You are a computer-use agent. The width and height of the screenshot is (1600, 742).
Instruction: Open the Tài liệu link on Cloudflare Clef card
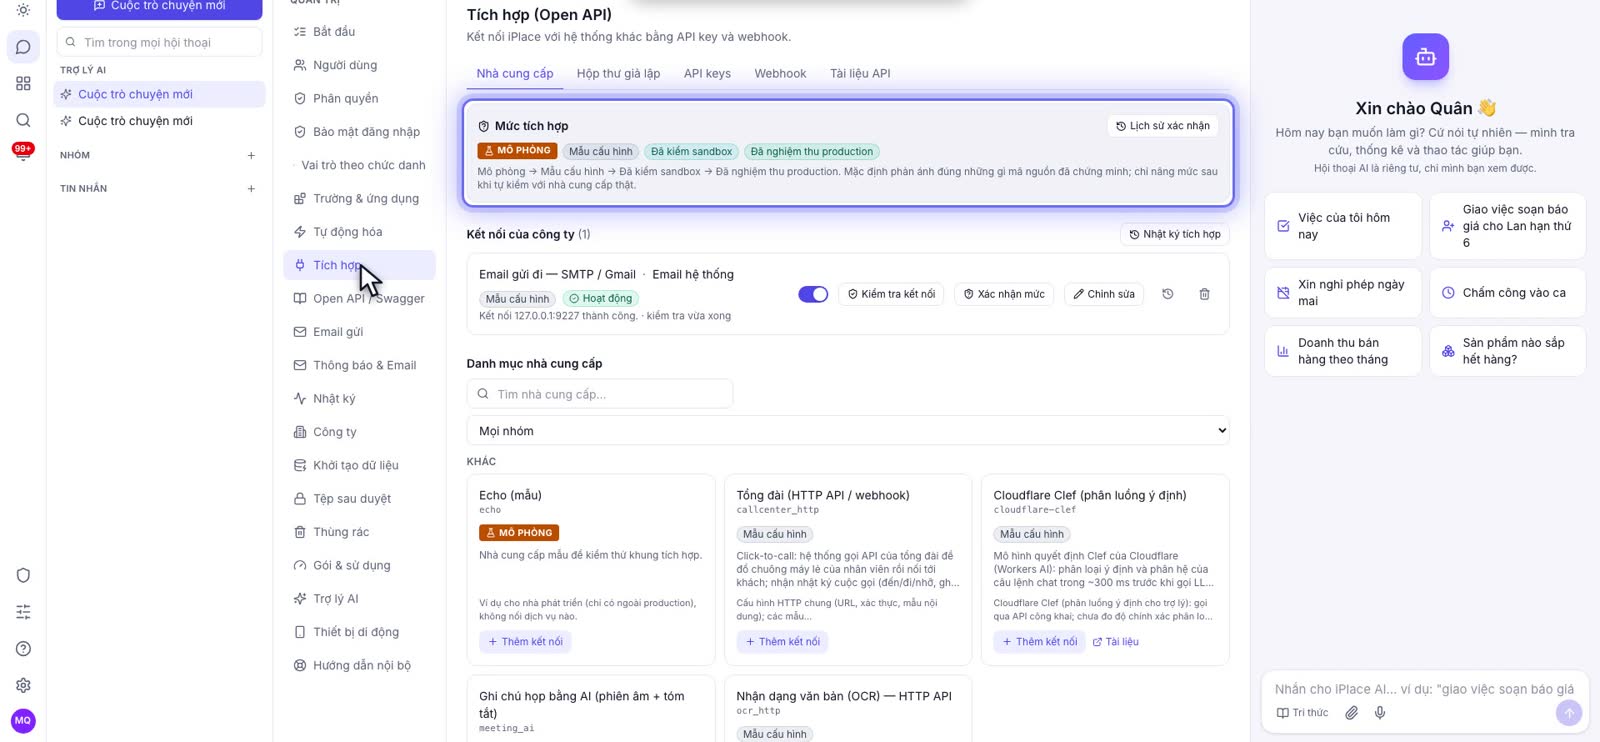point(1115,642)
